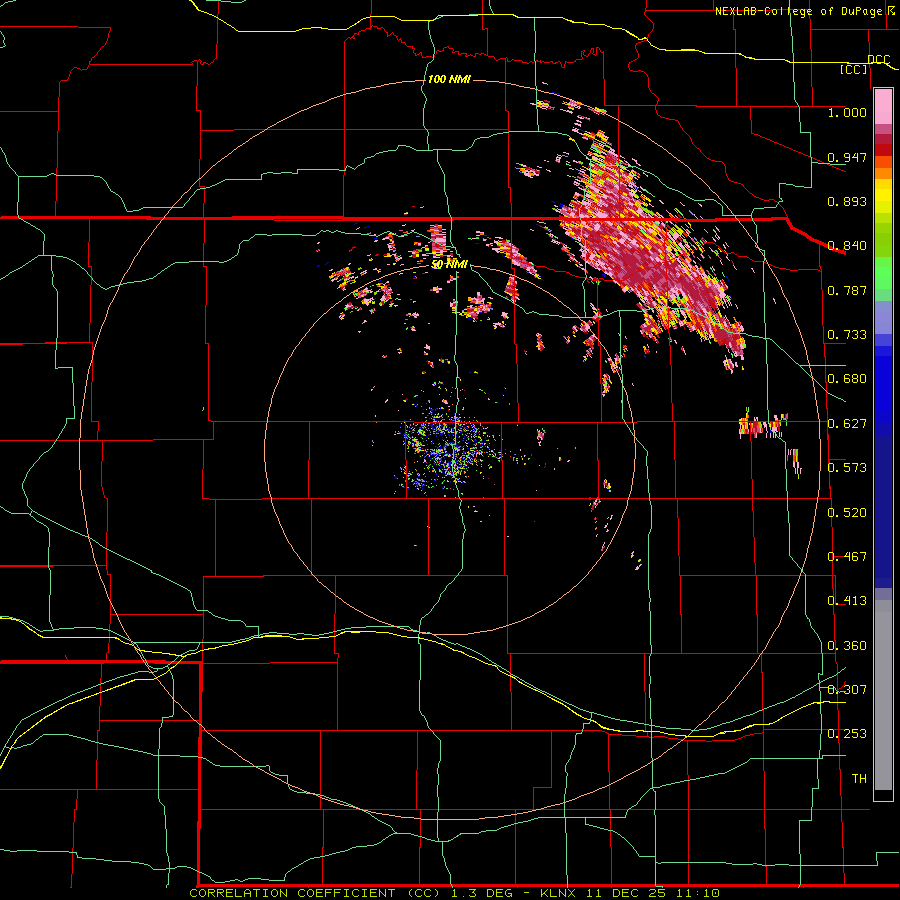
Task: Click the 1.000 scale value
Action: pos(847,112)
